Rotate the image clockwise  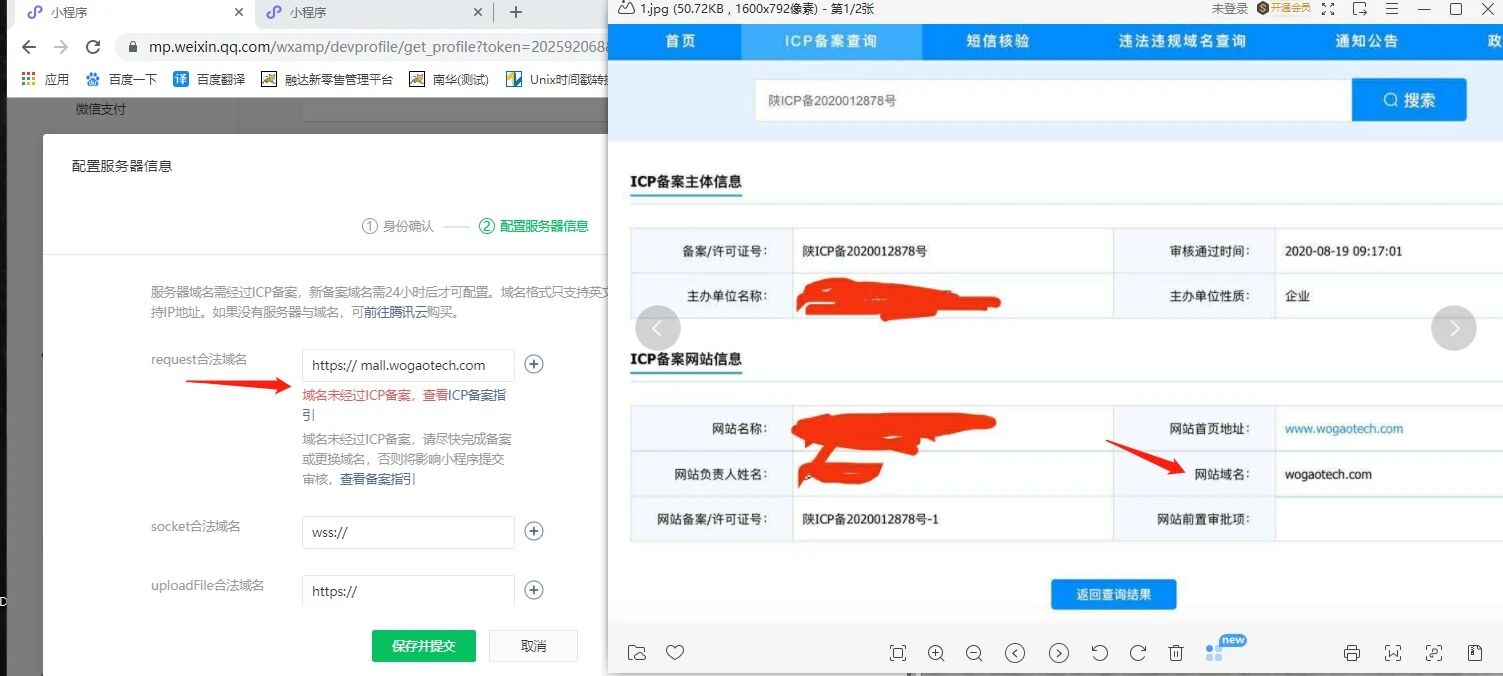pos(1137,653)
